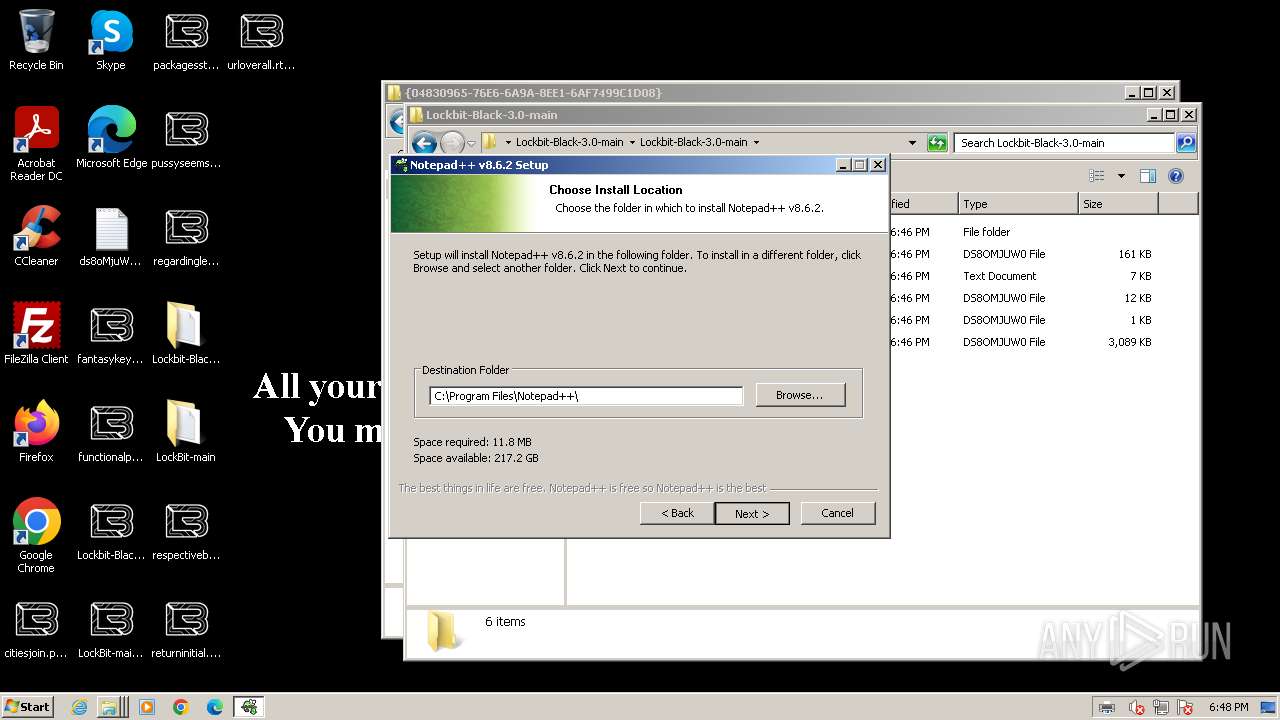Viewport: 1280px width, 720px height.
Task: Click the Destination Folder path field
Action: (586, 396)
